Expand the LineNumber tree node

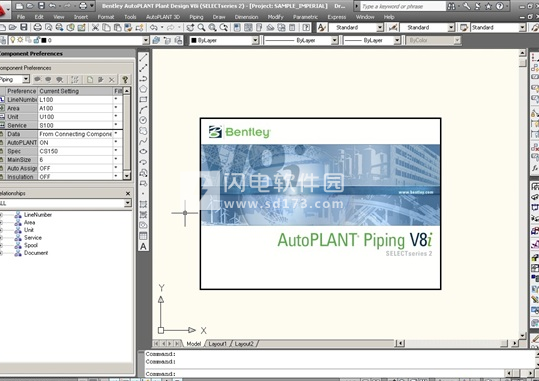pyautogui.click(x=1, y=215)
